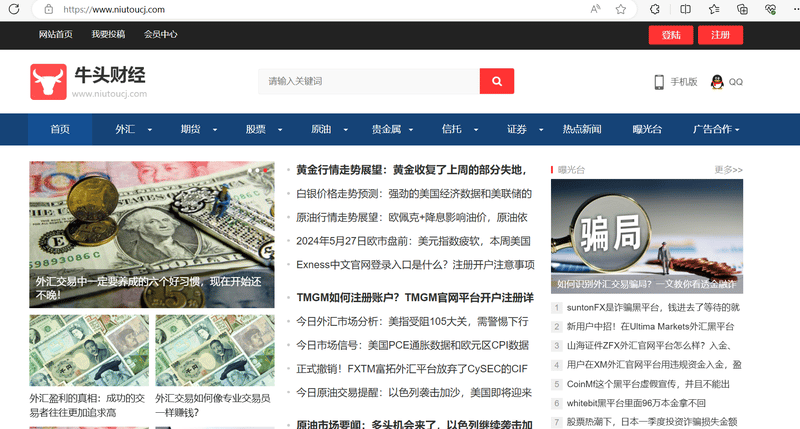Open article 今日原油交易提醒

[414, 393]
